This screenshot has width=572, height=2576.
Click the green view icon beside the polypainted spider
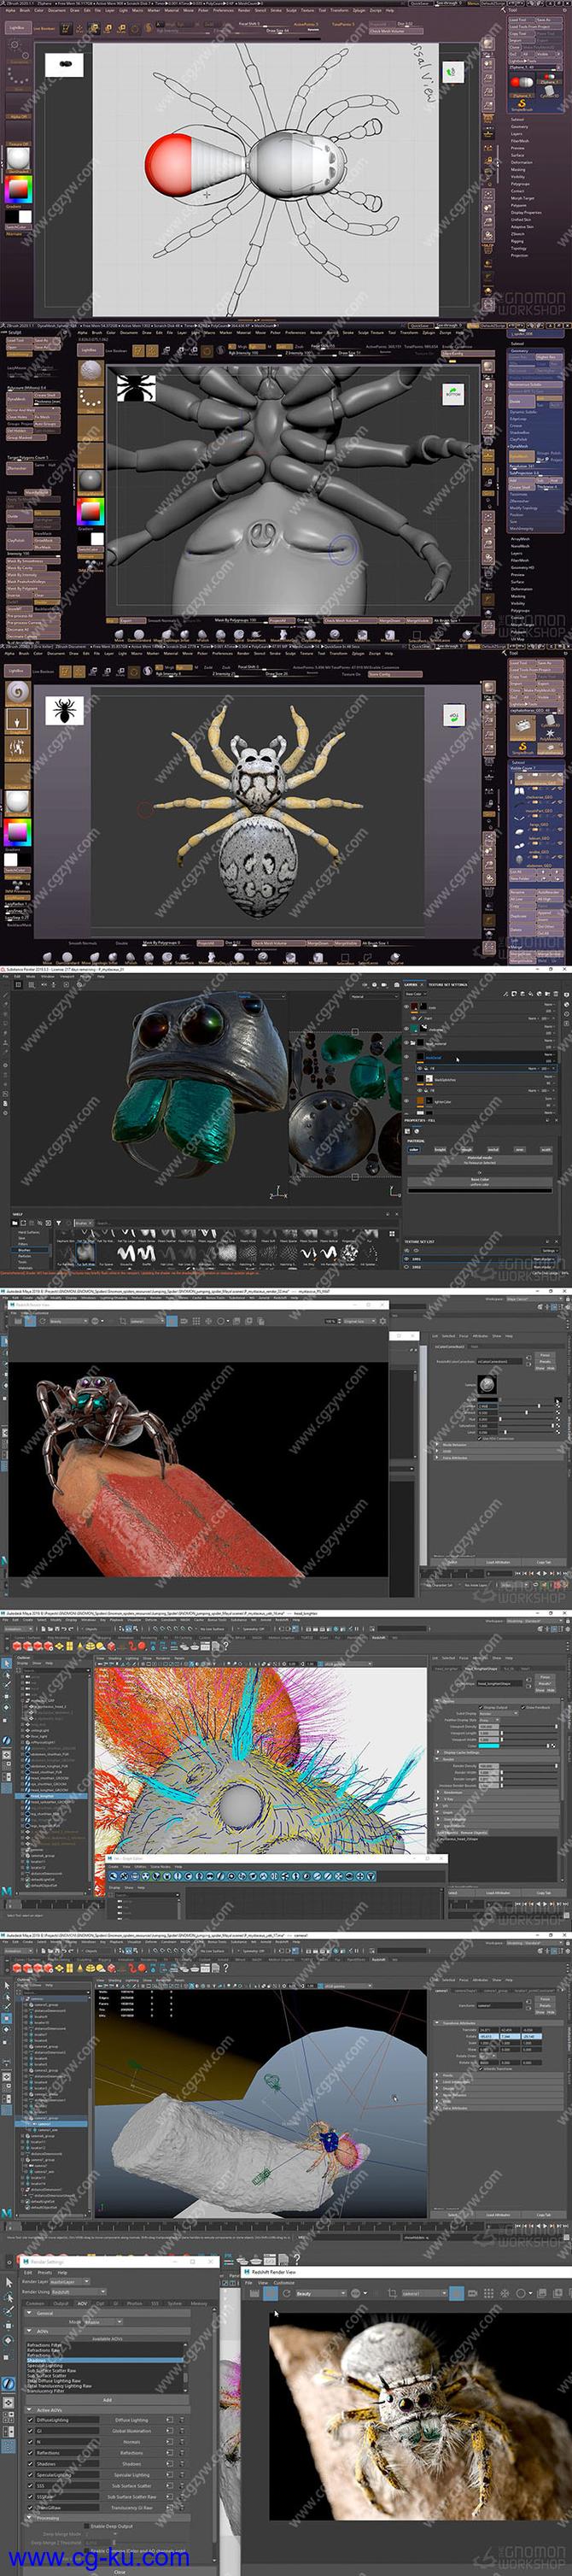[x=454, y=716]
